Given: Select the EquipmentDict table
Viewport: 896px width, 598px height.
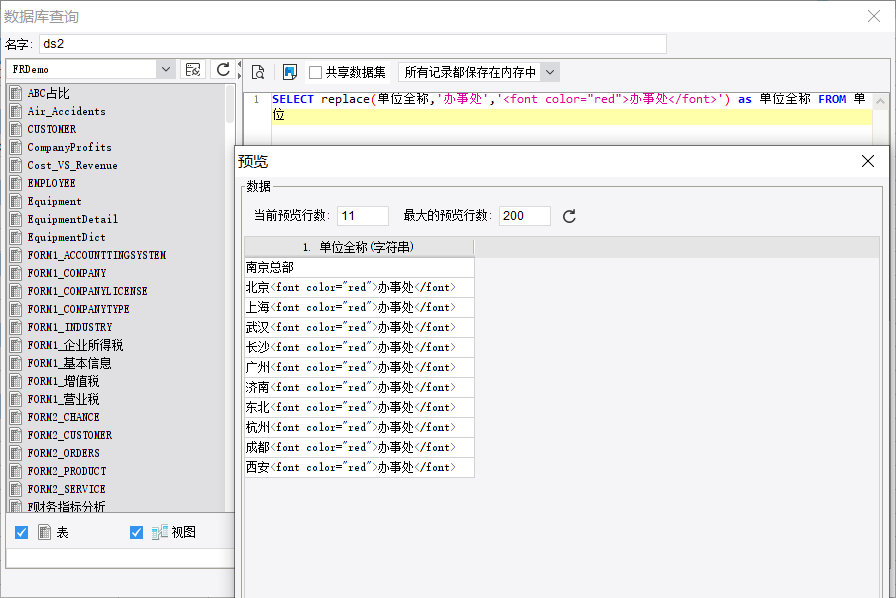Looking at the screenshot, I should click(x=117, y=237).
